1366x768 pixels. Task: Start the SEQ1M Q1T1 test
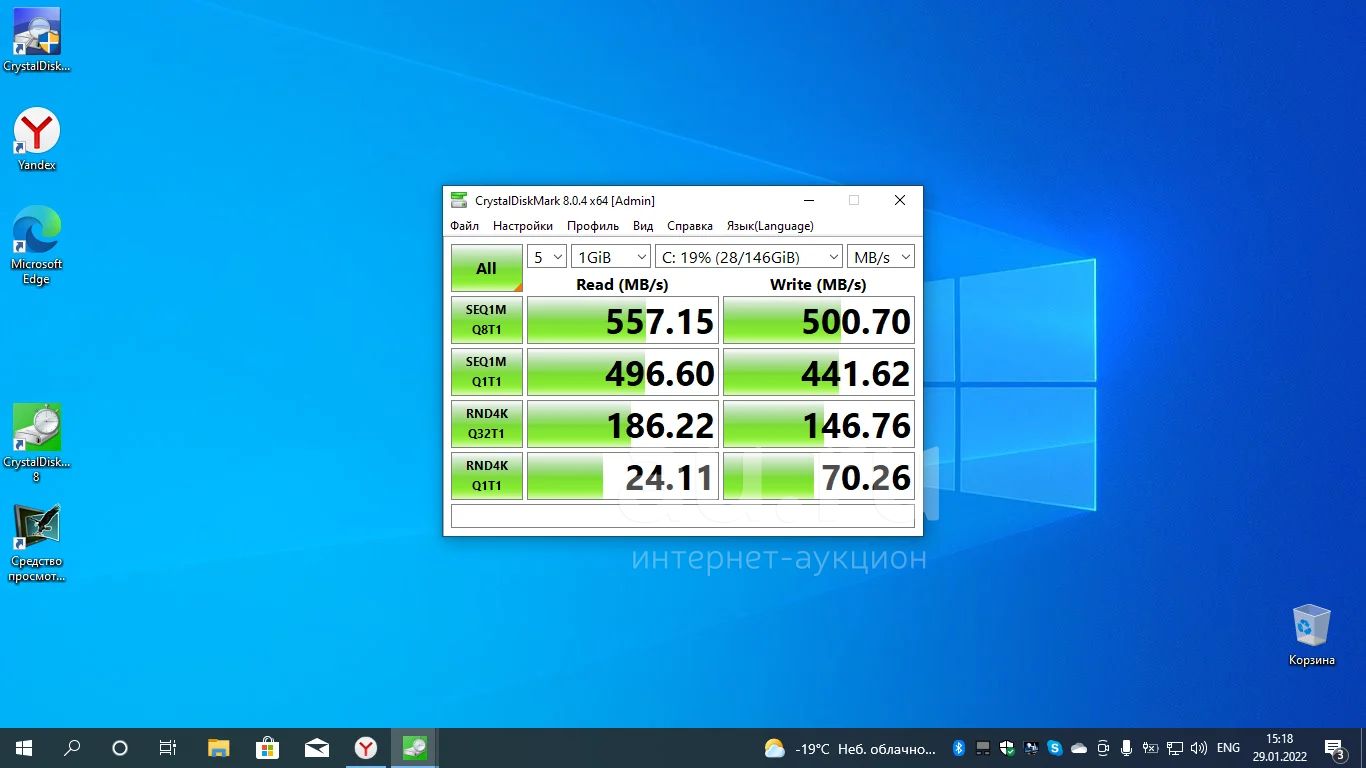pyautogui.click(x=486, y=372)
